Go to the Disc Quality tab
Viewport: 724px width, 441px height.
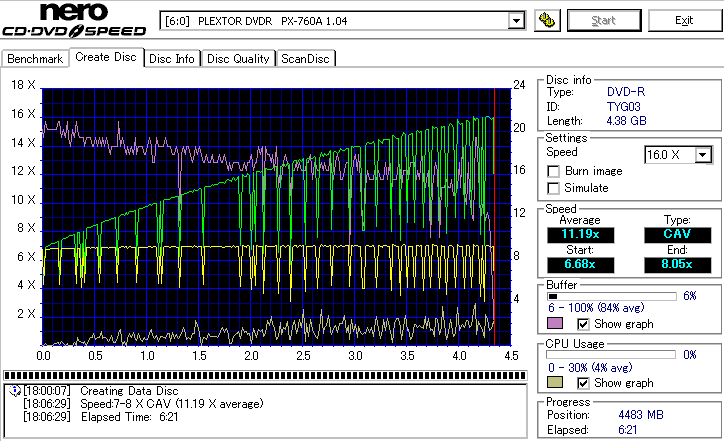tap(238, 59)
